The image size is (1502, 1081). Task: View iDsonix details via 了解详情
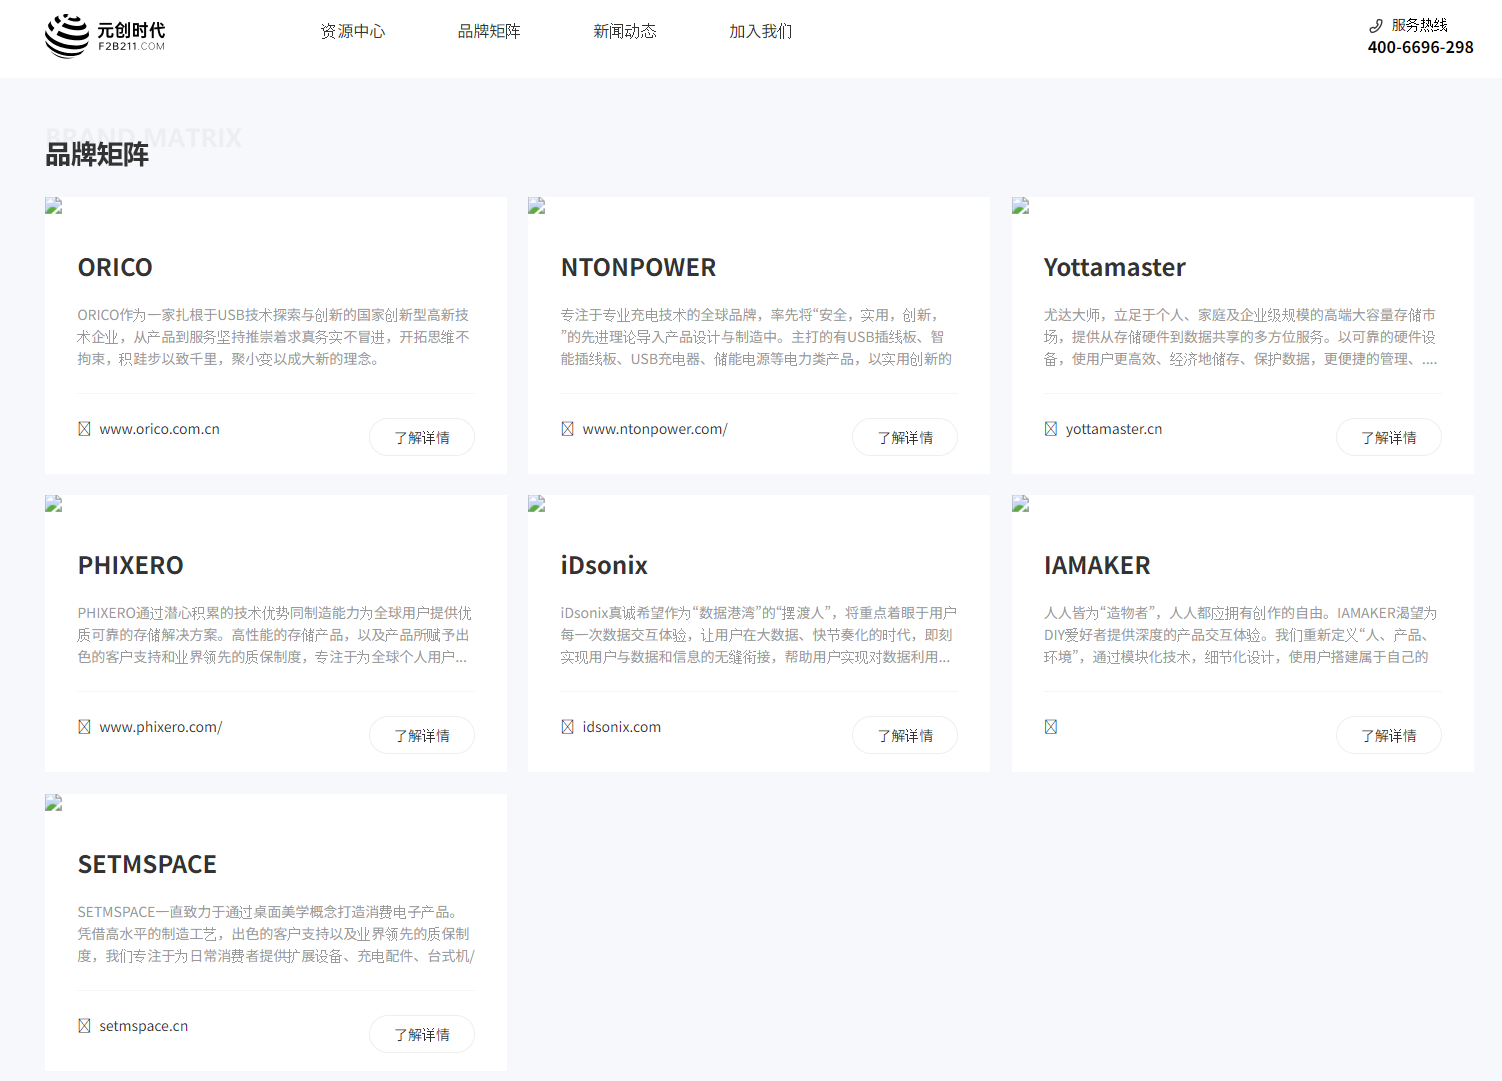coord(905,735)
